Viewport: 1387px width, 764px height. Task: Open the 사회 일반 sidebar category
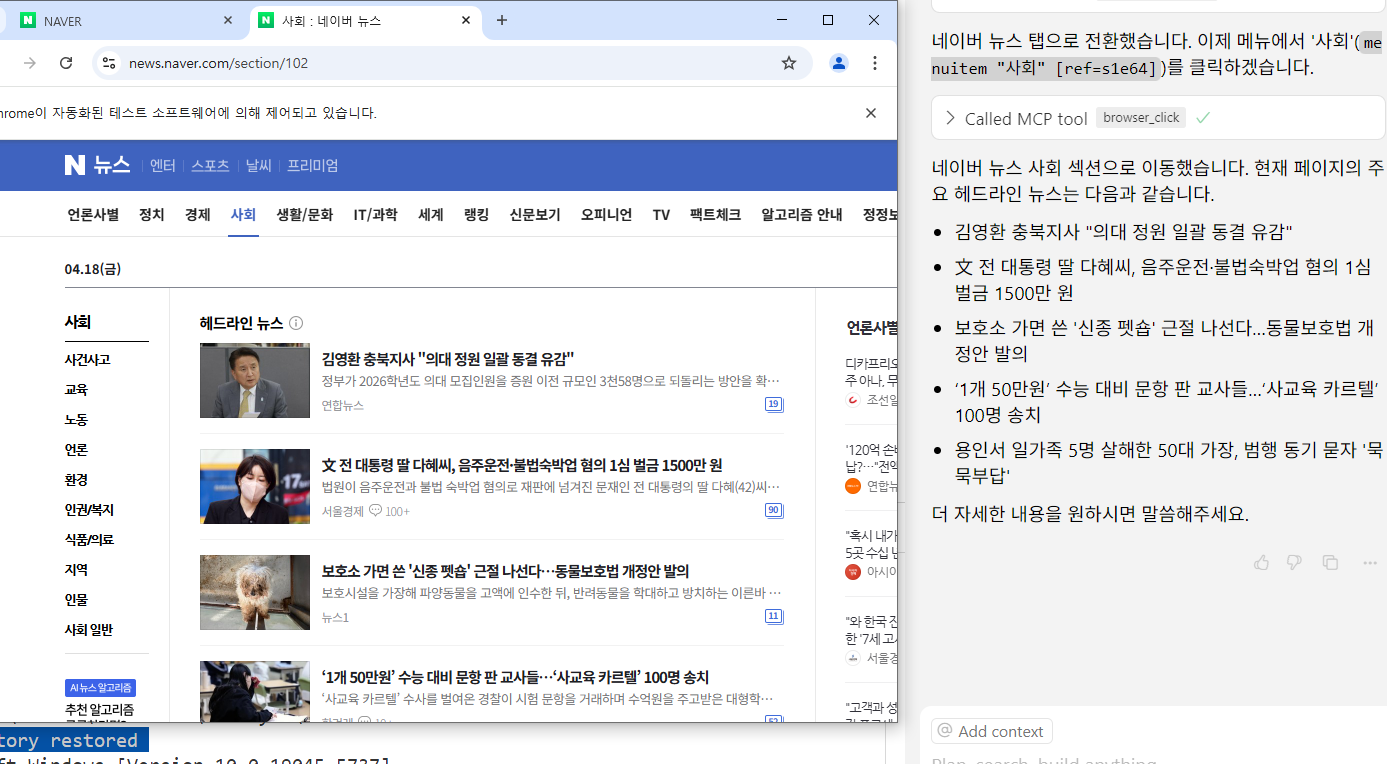pos(88,629)
